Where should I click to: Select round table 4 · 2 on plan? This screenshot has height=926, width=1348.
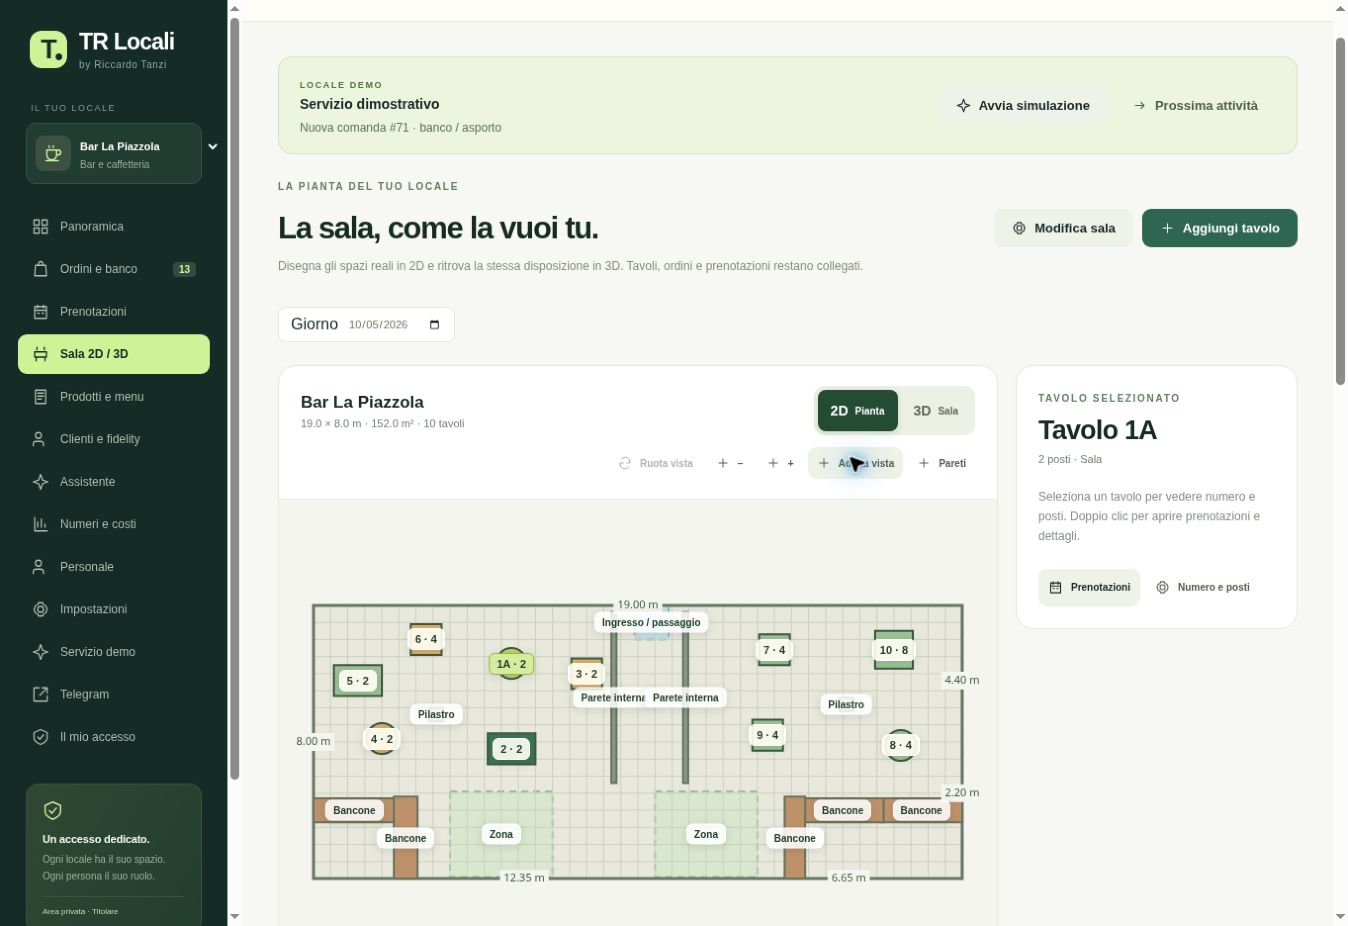[x=381, y=739]
